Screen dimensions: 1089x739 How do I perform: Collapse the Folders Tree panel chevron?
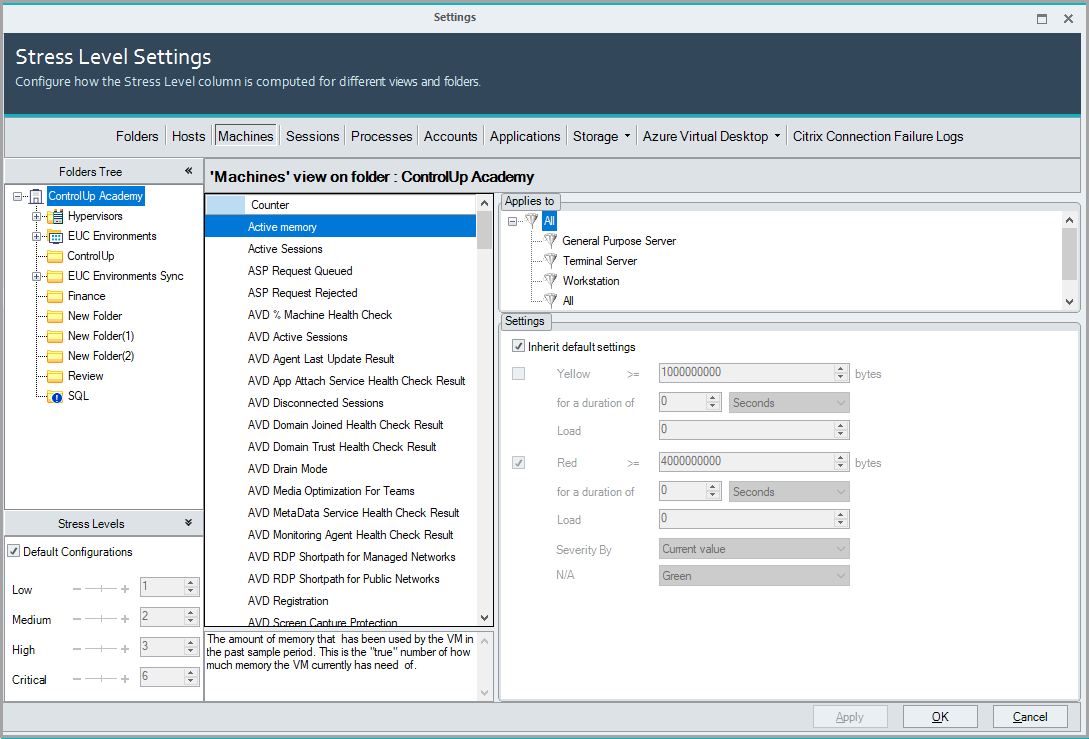click(188, 171)
